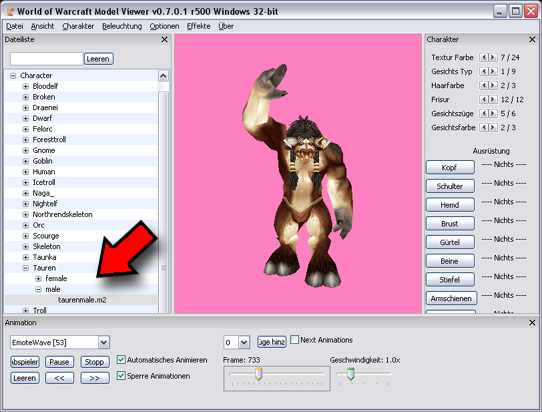Screen dimensions: 542x412
Task: Open the Beleuchtung menu
Action: click(x=122, y=26)
